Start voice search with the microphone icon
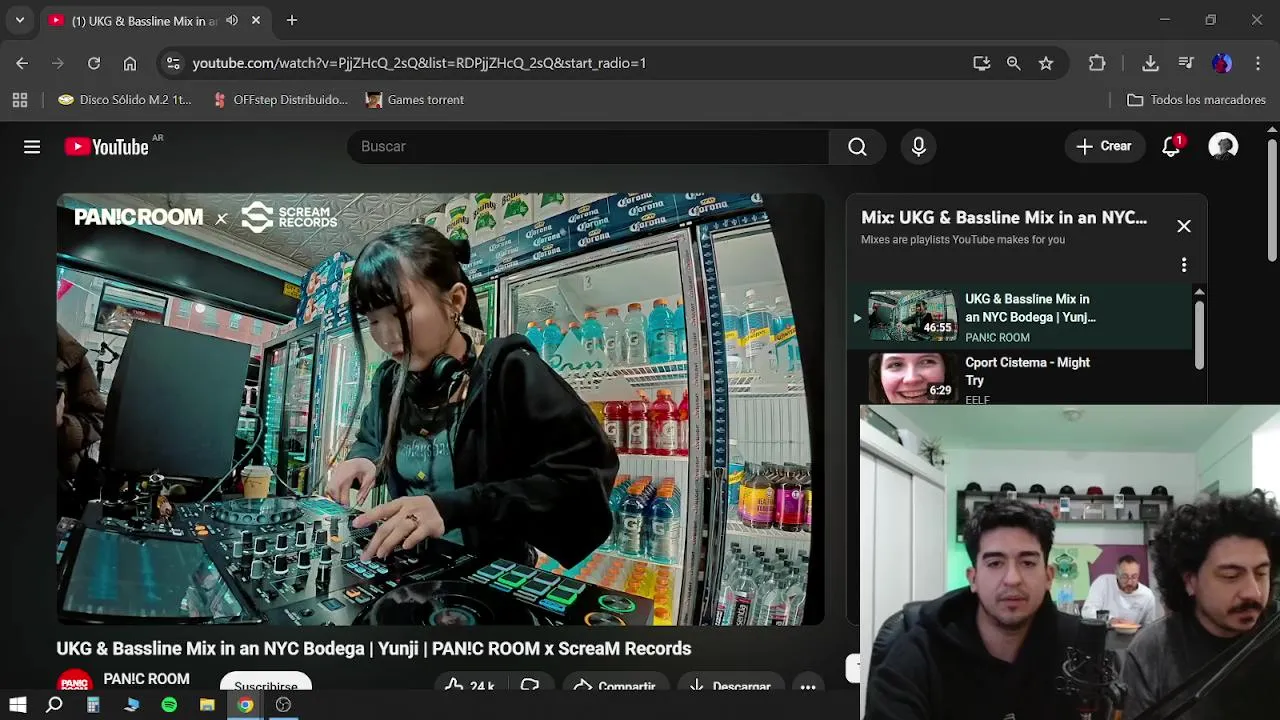The width and height of the screenshot is (1280, 720). [919, 147]
